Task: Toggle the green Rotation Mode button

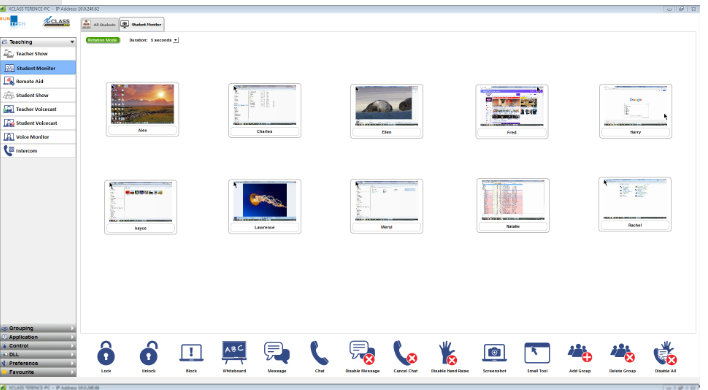Action: [103, 40]
